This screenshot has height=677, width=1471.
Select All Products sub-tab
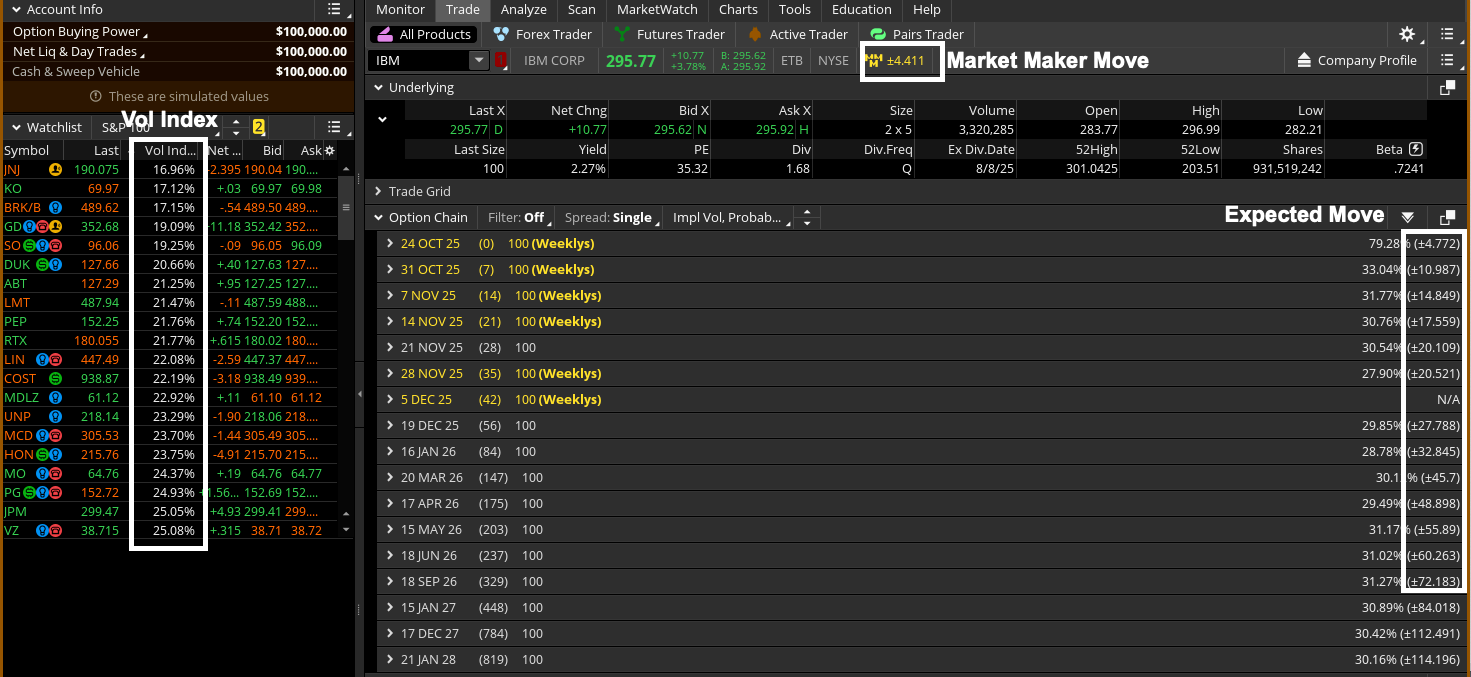422,34
